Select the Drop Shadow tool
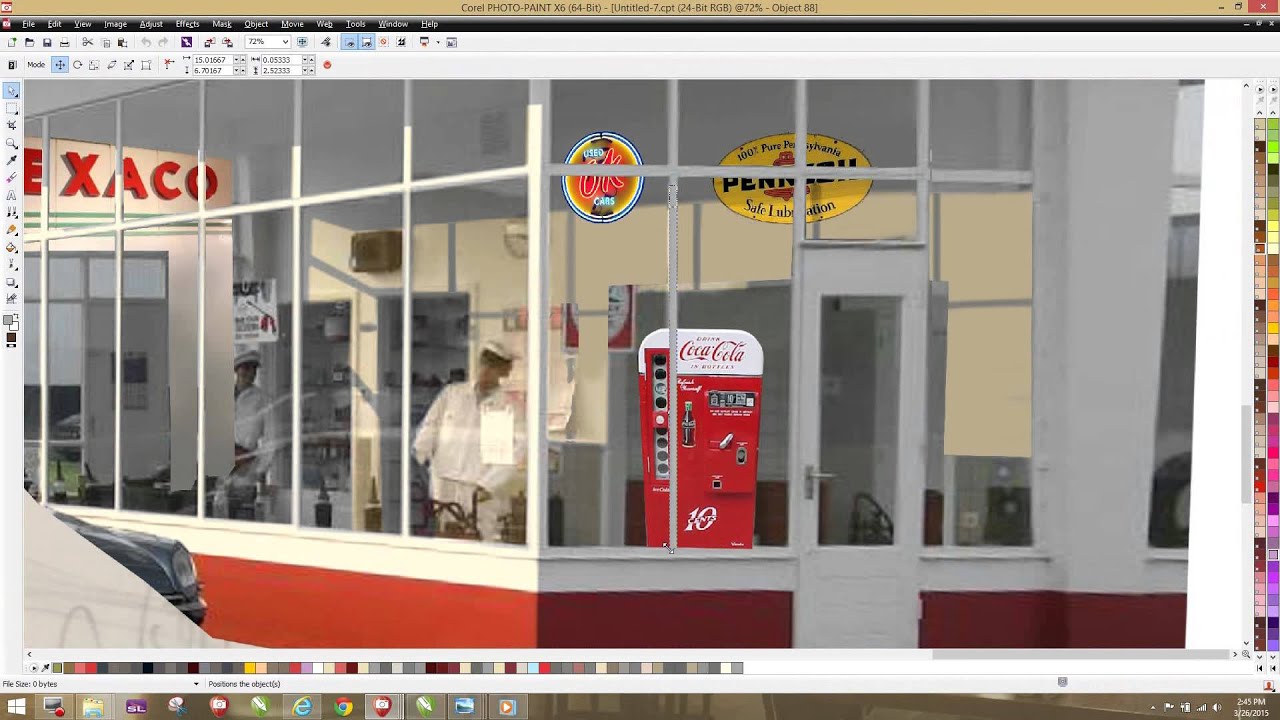Viewport: 1280px width, 720px height. 12,281
